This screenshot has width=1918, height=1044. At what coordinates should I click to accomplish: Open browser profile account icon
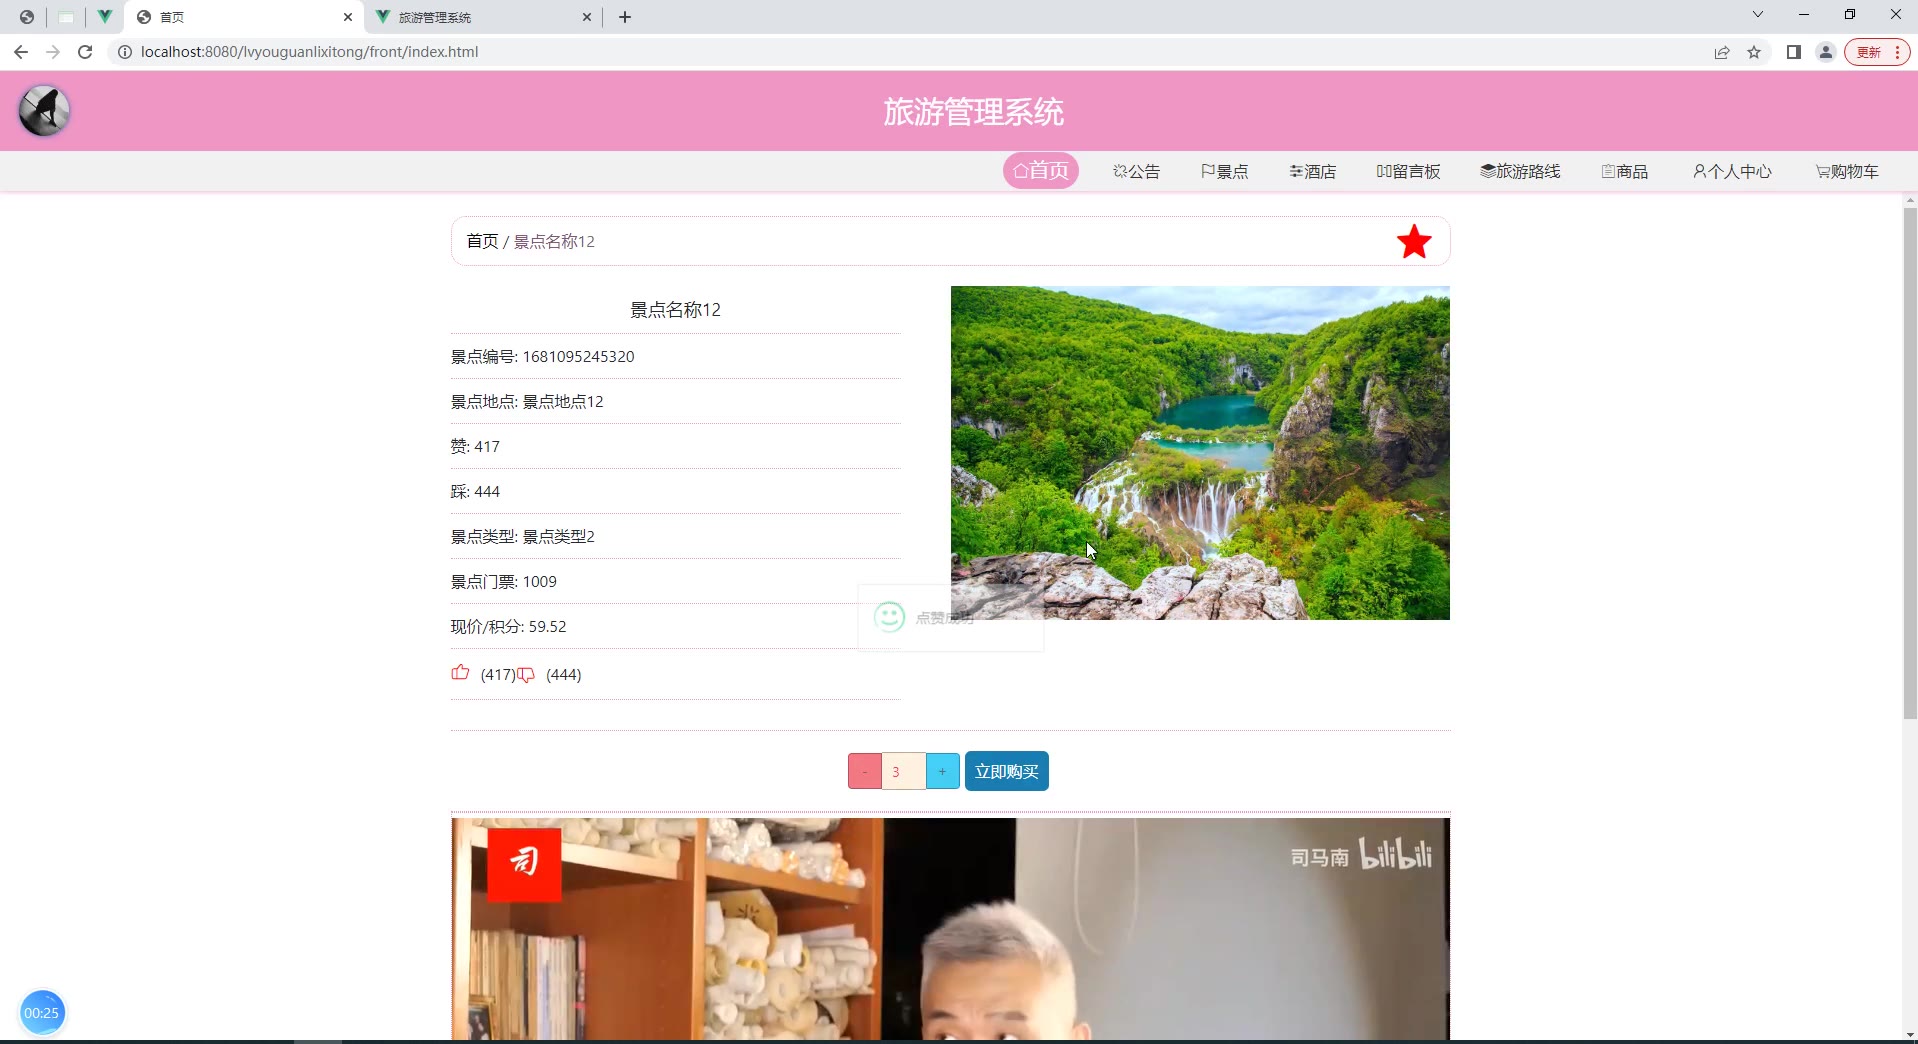(1826, 52)
